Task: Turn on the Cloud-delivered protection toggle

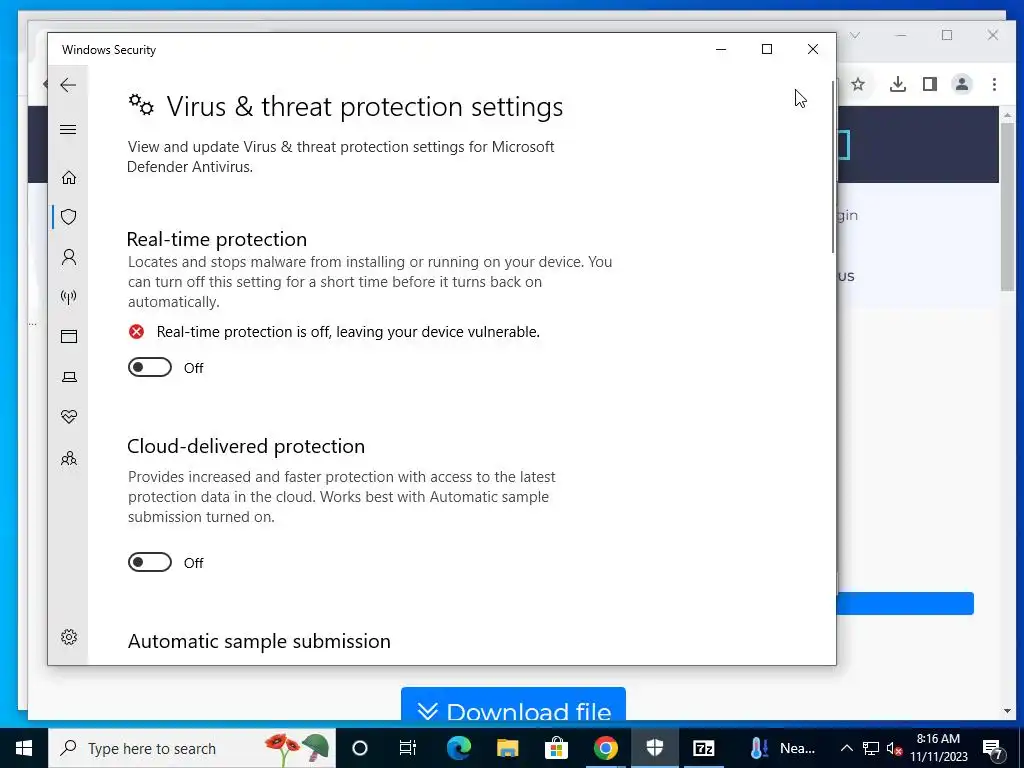Action: (x=150, y=562)
